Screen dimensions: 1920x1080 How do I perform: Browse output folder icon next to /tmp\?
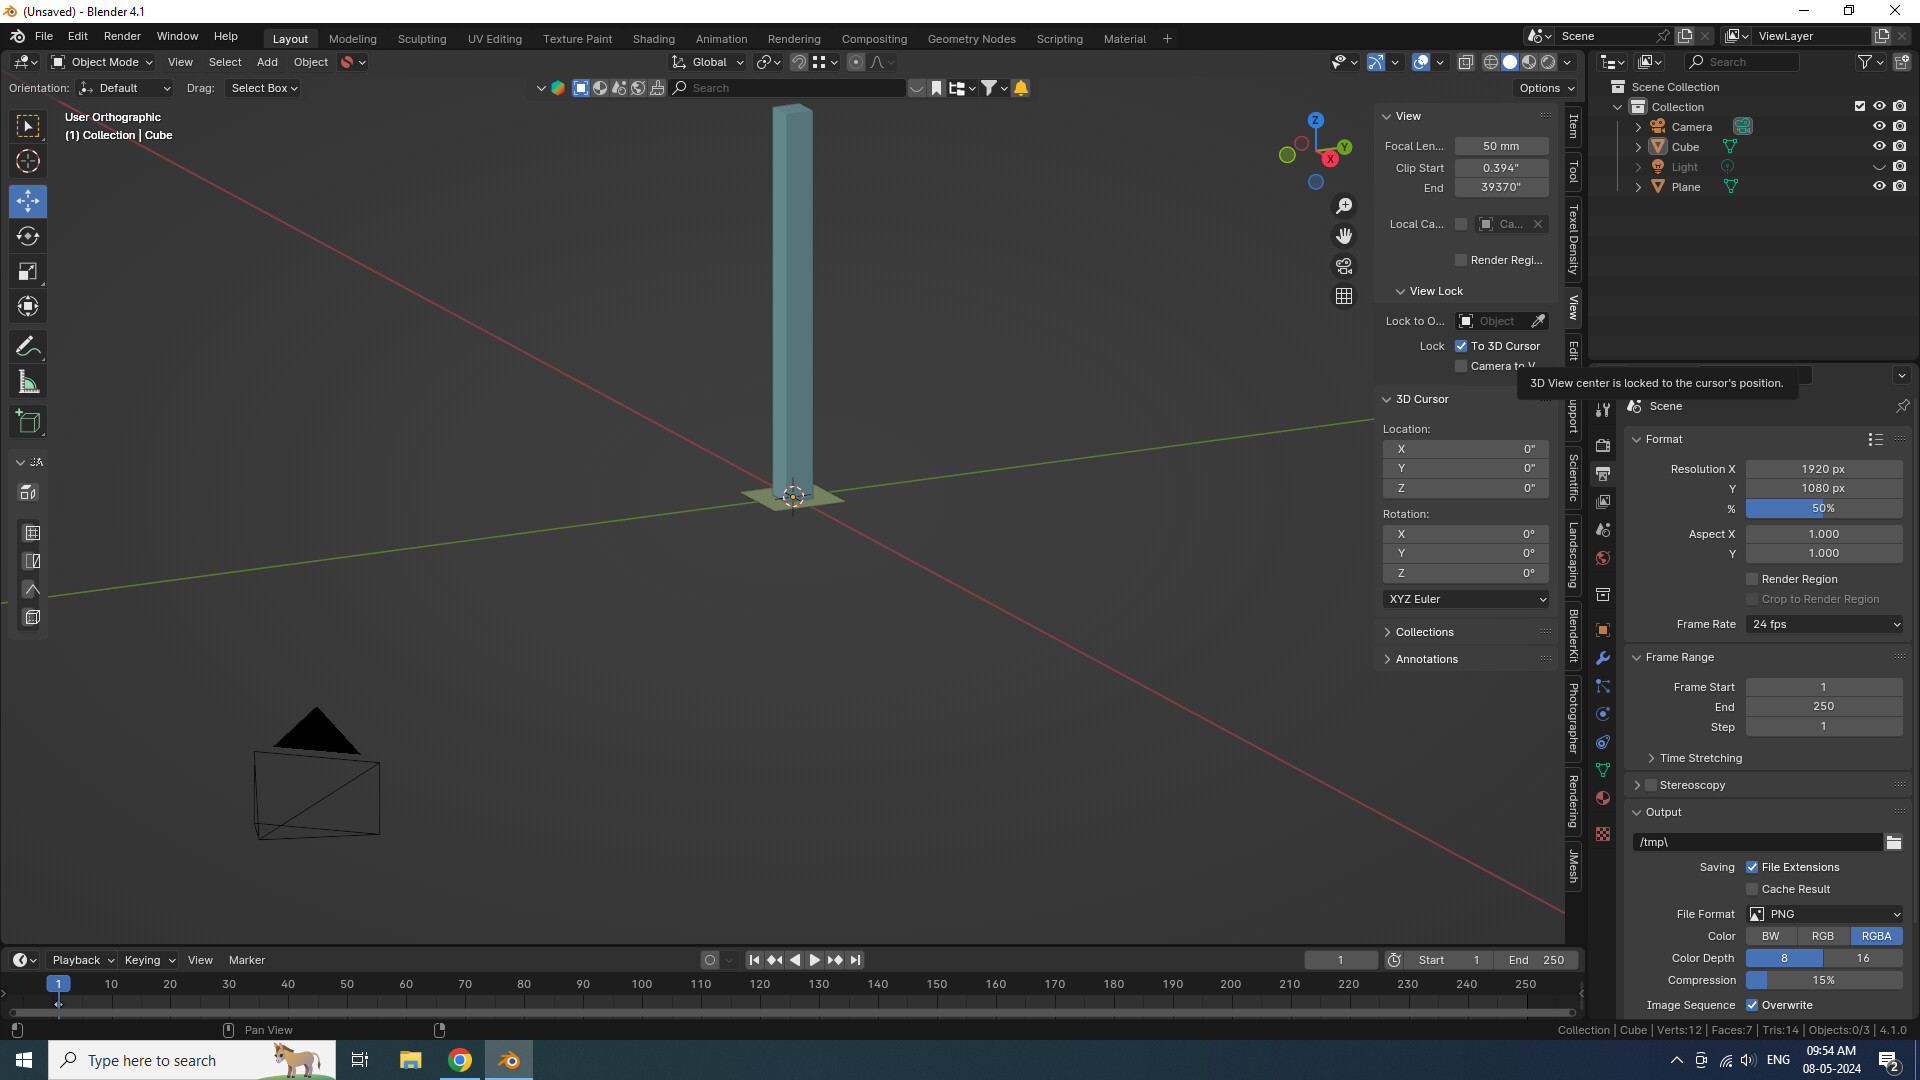pos(1894,842)
